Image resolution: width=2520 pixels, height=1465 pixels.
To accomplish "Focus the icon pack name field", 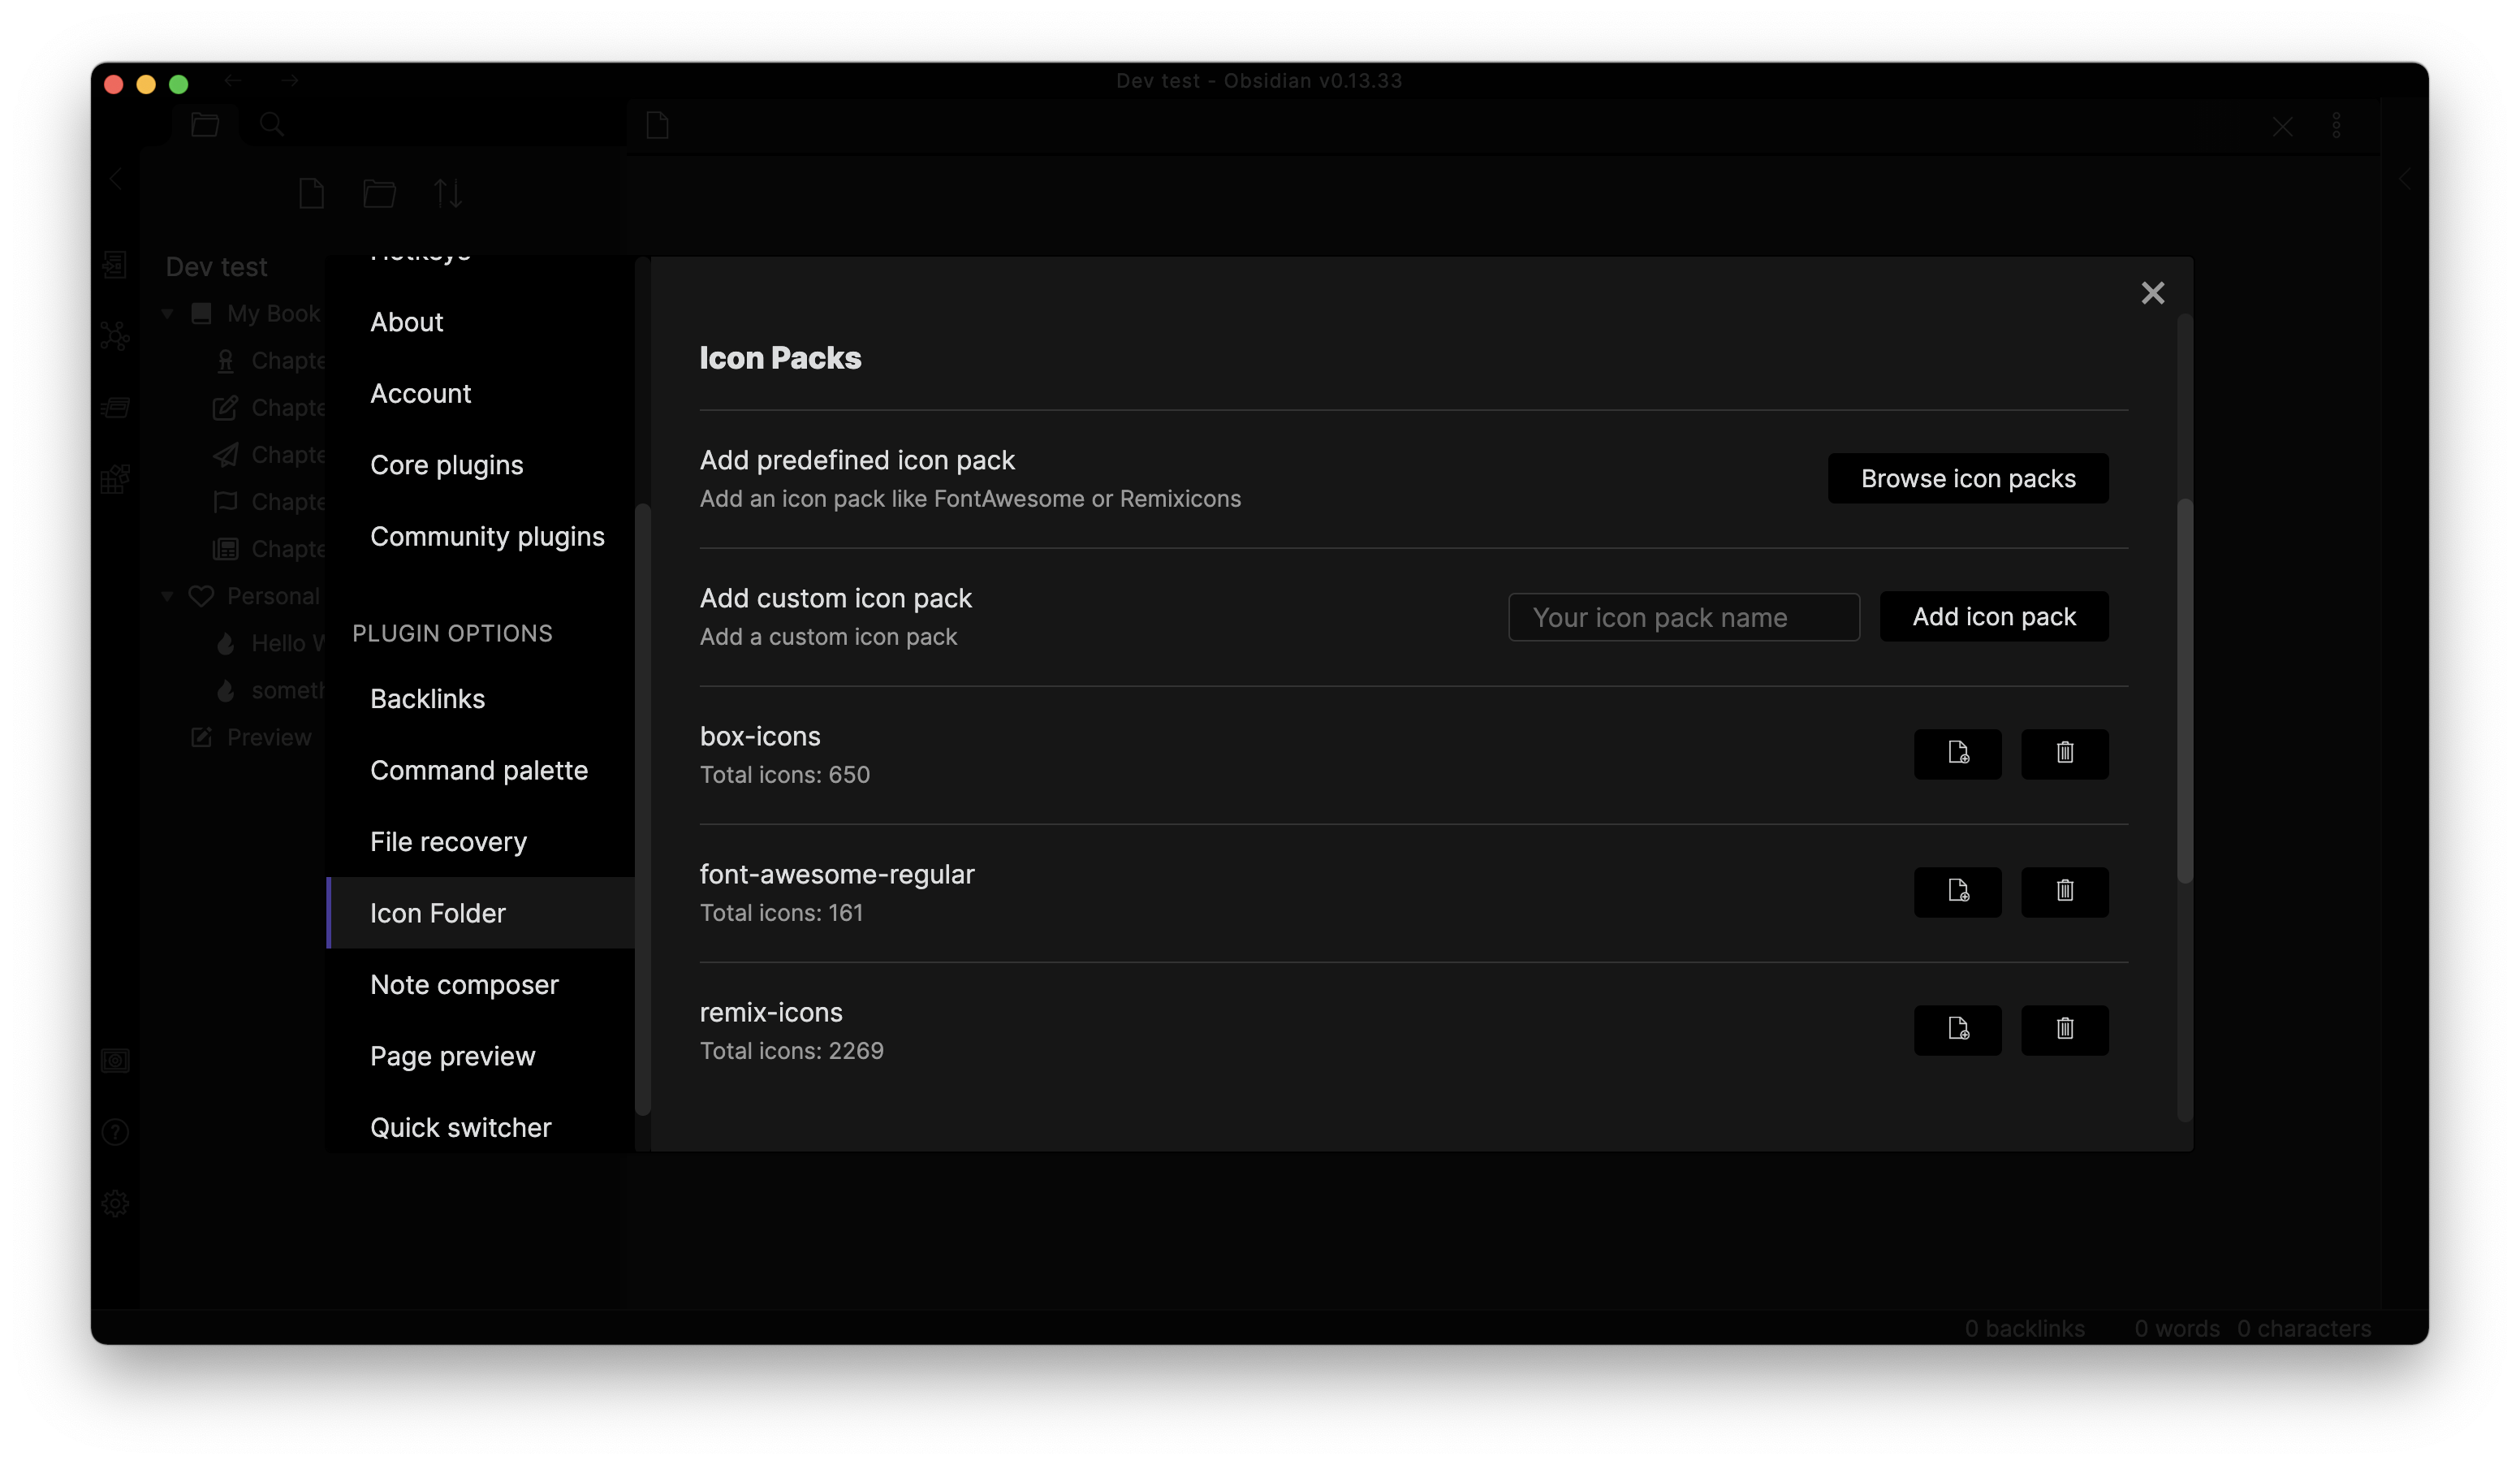I will pos(1683,617).
